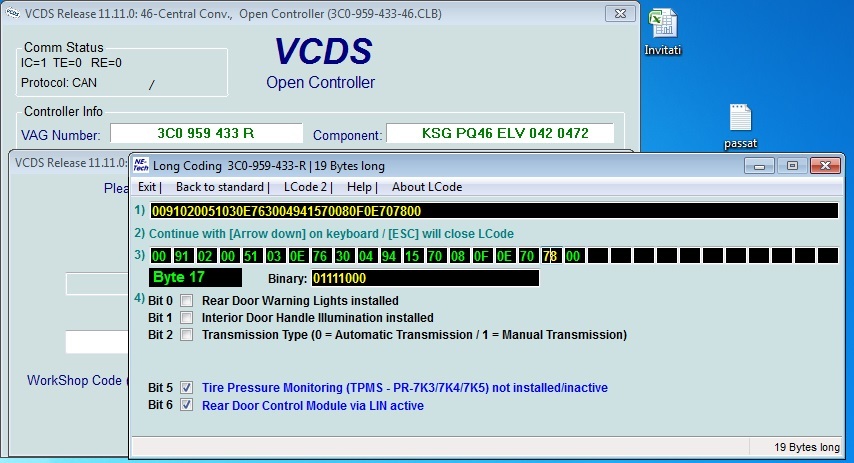Click Exit in the LCode menu bar
854x463 pixels.
click(x=147, y=187)
